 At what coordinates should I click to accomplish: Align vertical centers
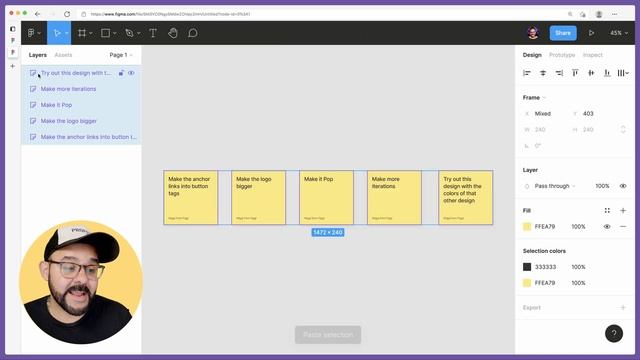[x=591, y=73]
